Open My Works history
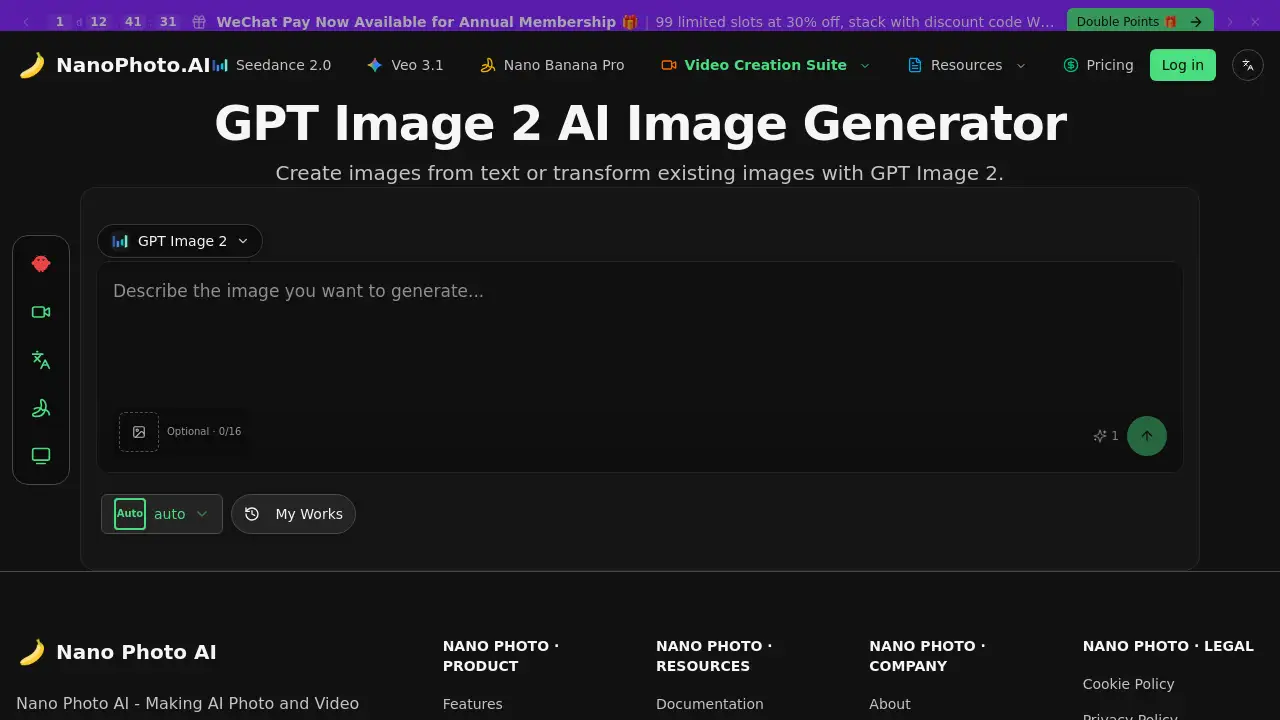The image size is (1280, 720). (293, 513)
